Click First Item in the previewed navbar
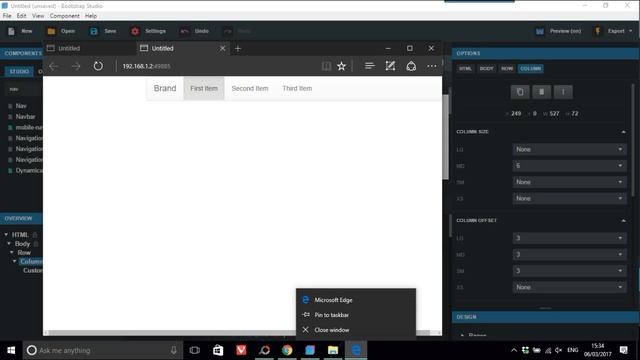This screenshot has width=640, height=360. coord(204,88)
